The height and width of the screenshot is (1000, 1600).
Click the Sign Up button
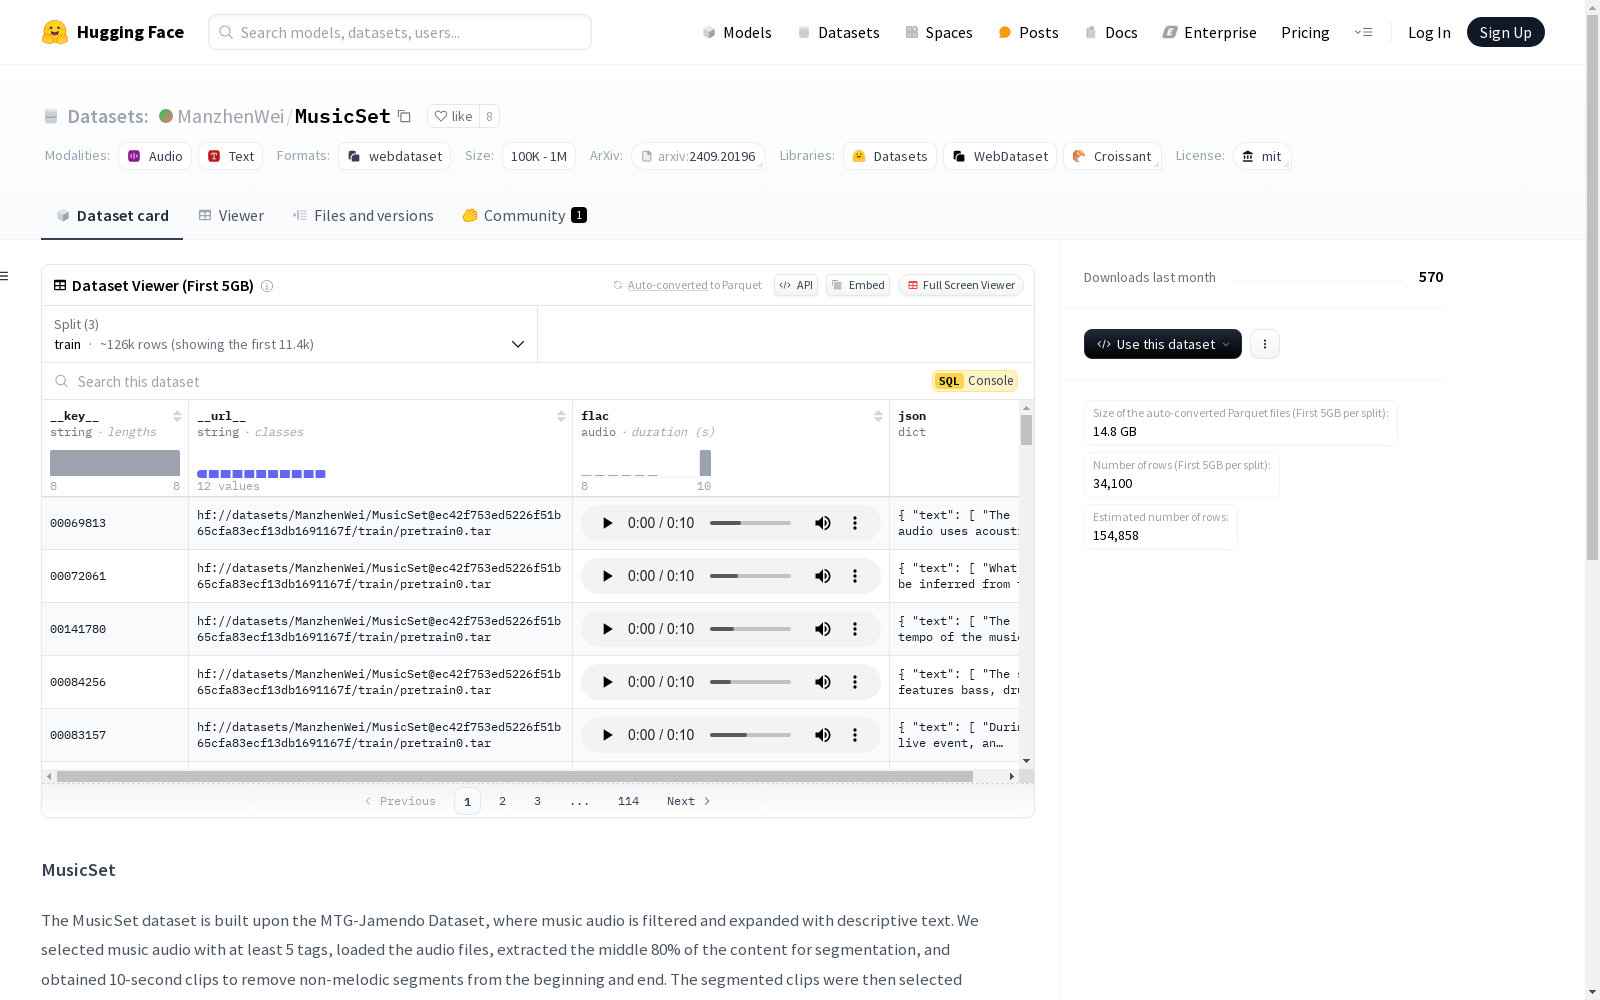coord(1506,32)
